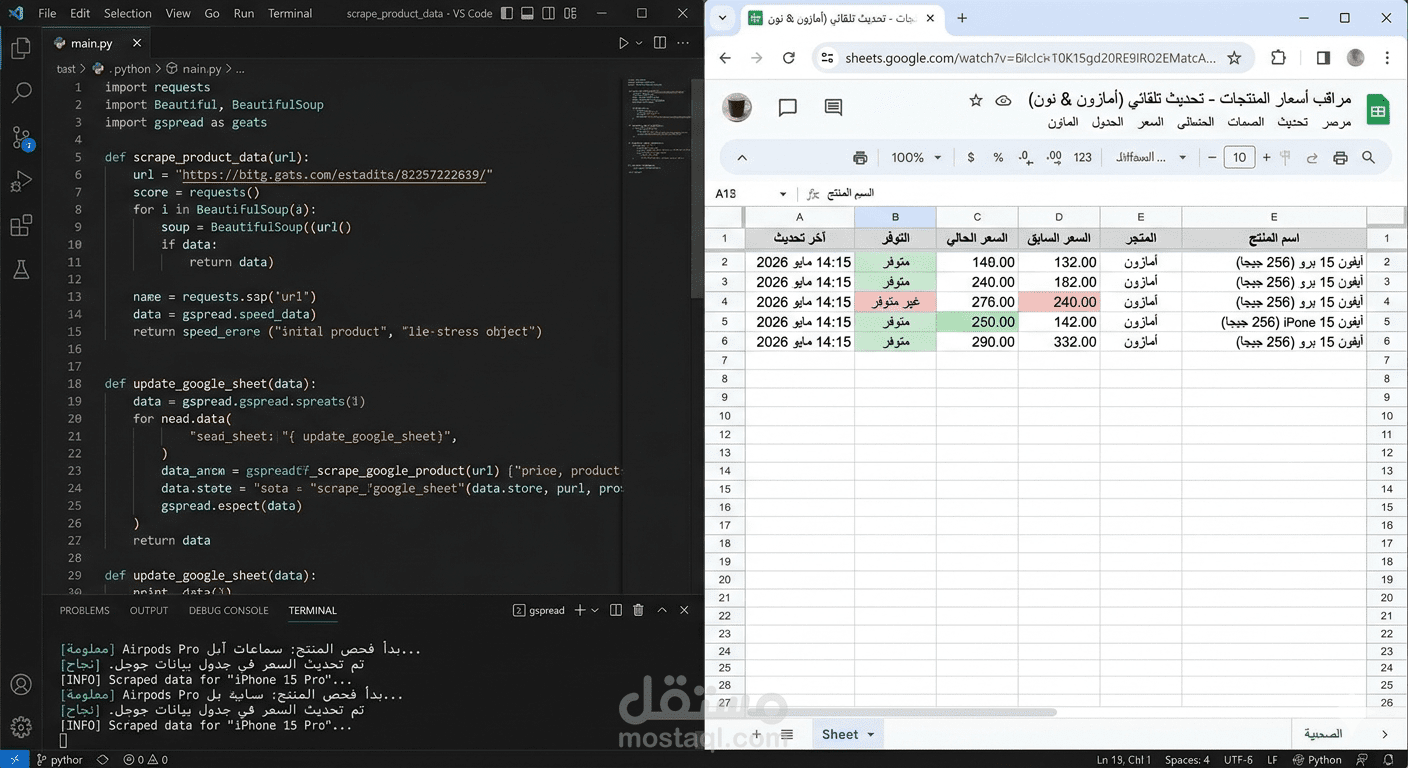Click the Python language mode in status bar
Viewport: 1408px width, 768px height.
click(1319, 759)
